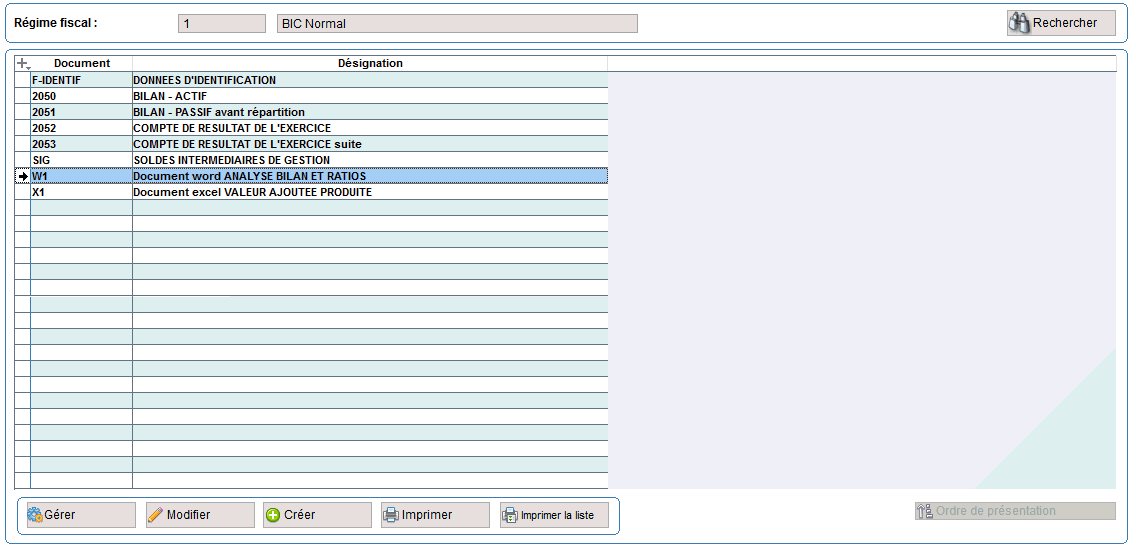Click the Modifier button label
The width and height of the screenshot is (1136, 548).
[188, 515]
